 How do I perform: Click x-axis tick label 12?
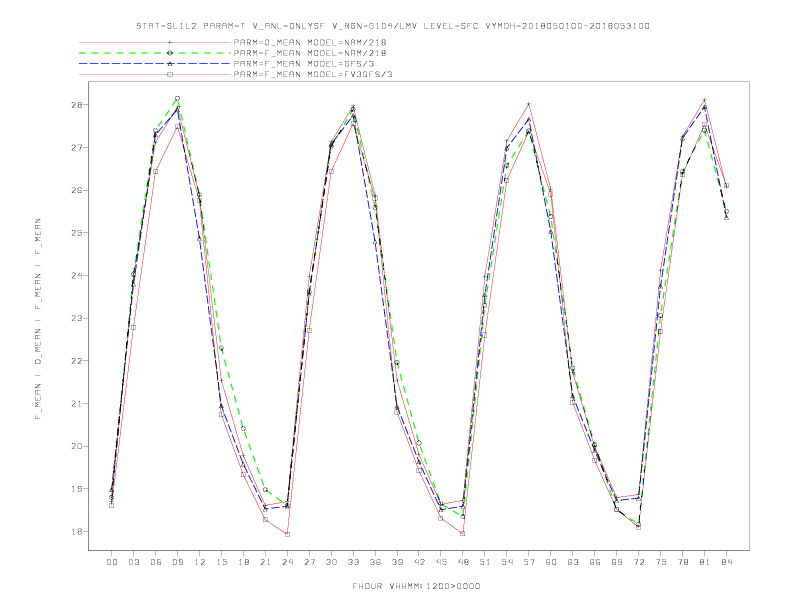point(200,562)
